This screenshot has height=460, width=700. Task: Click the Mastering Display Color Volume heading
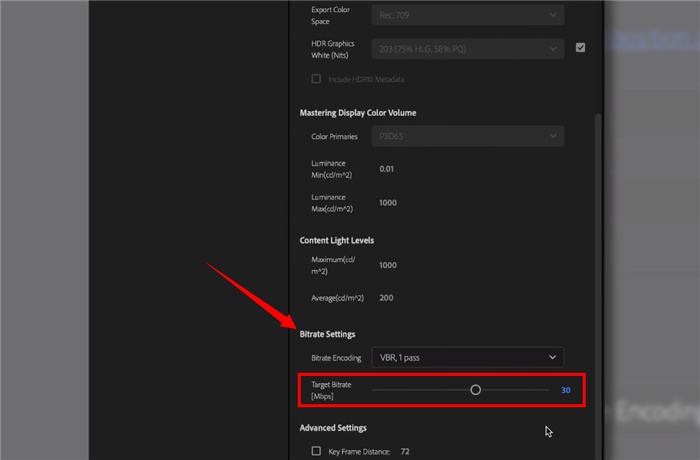click(x=357, y=112)
